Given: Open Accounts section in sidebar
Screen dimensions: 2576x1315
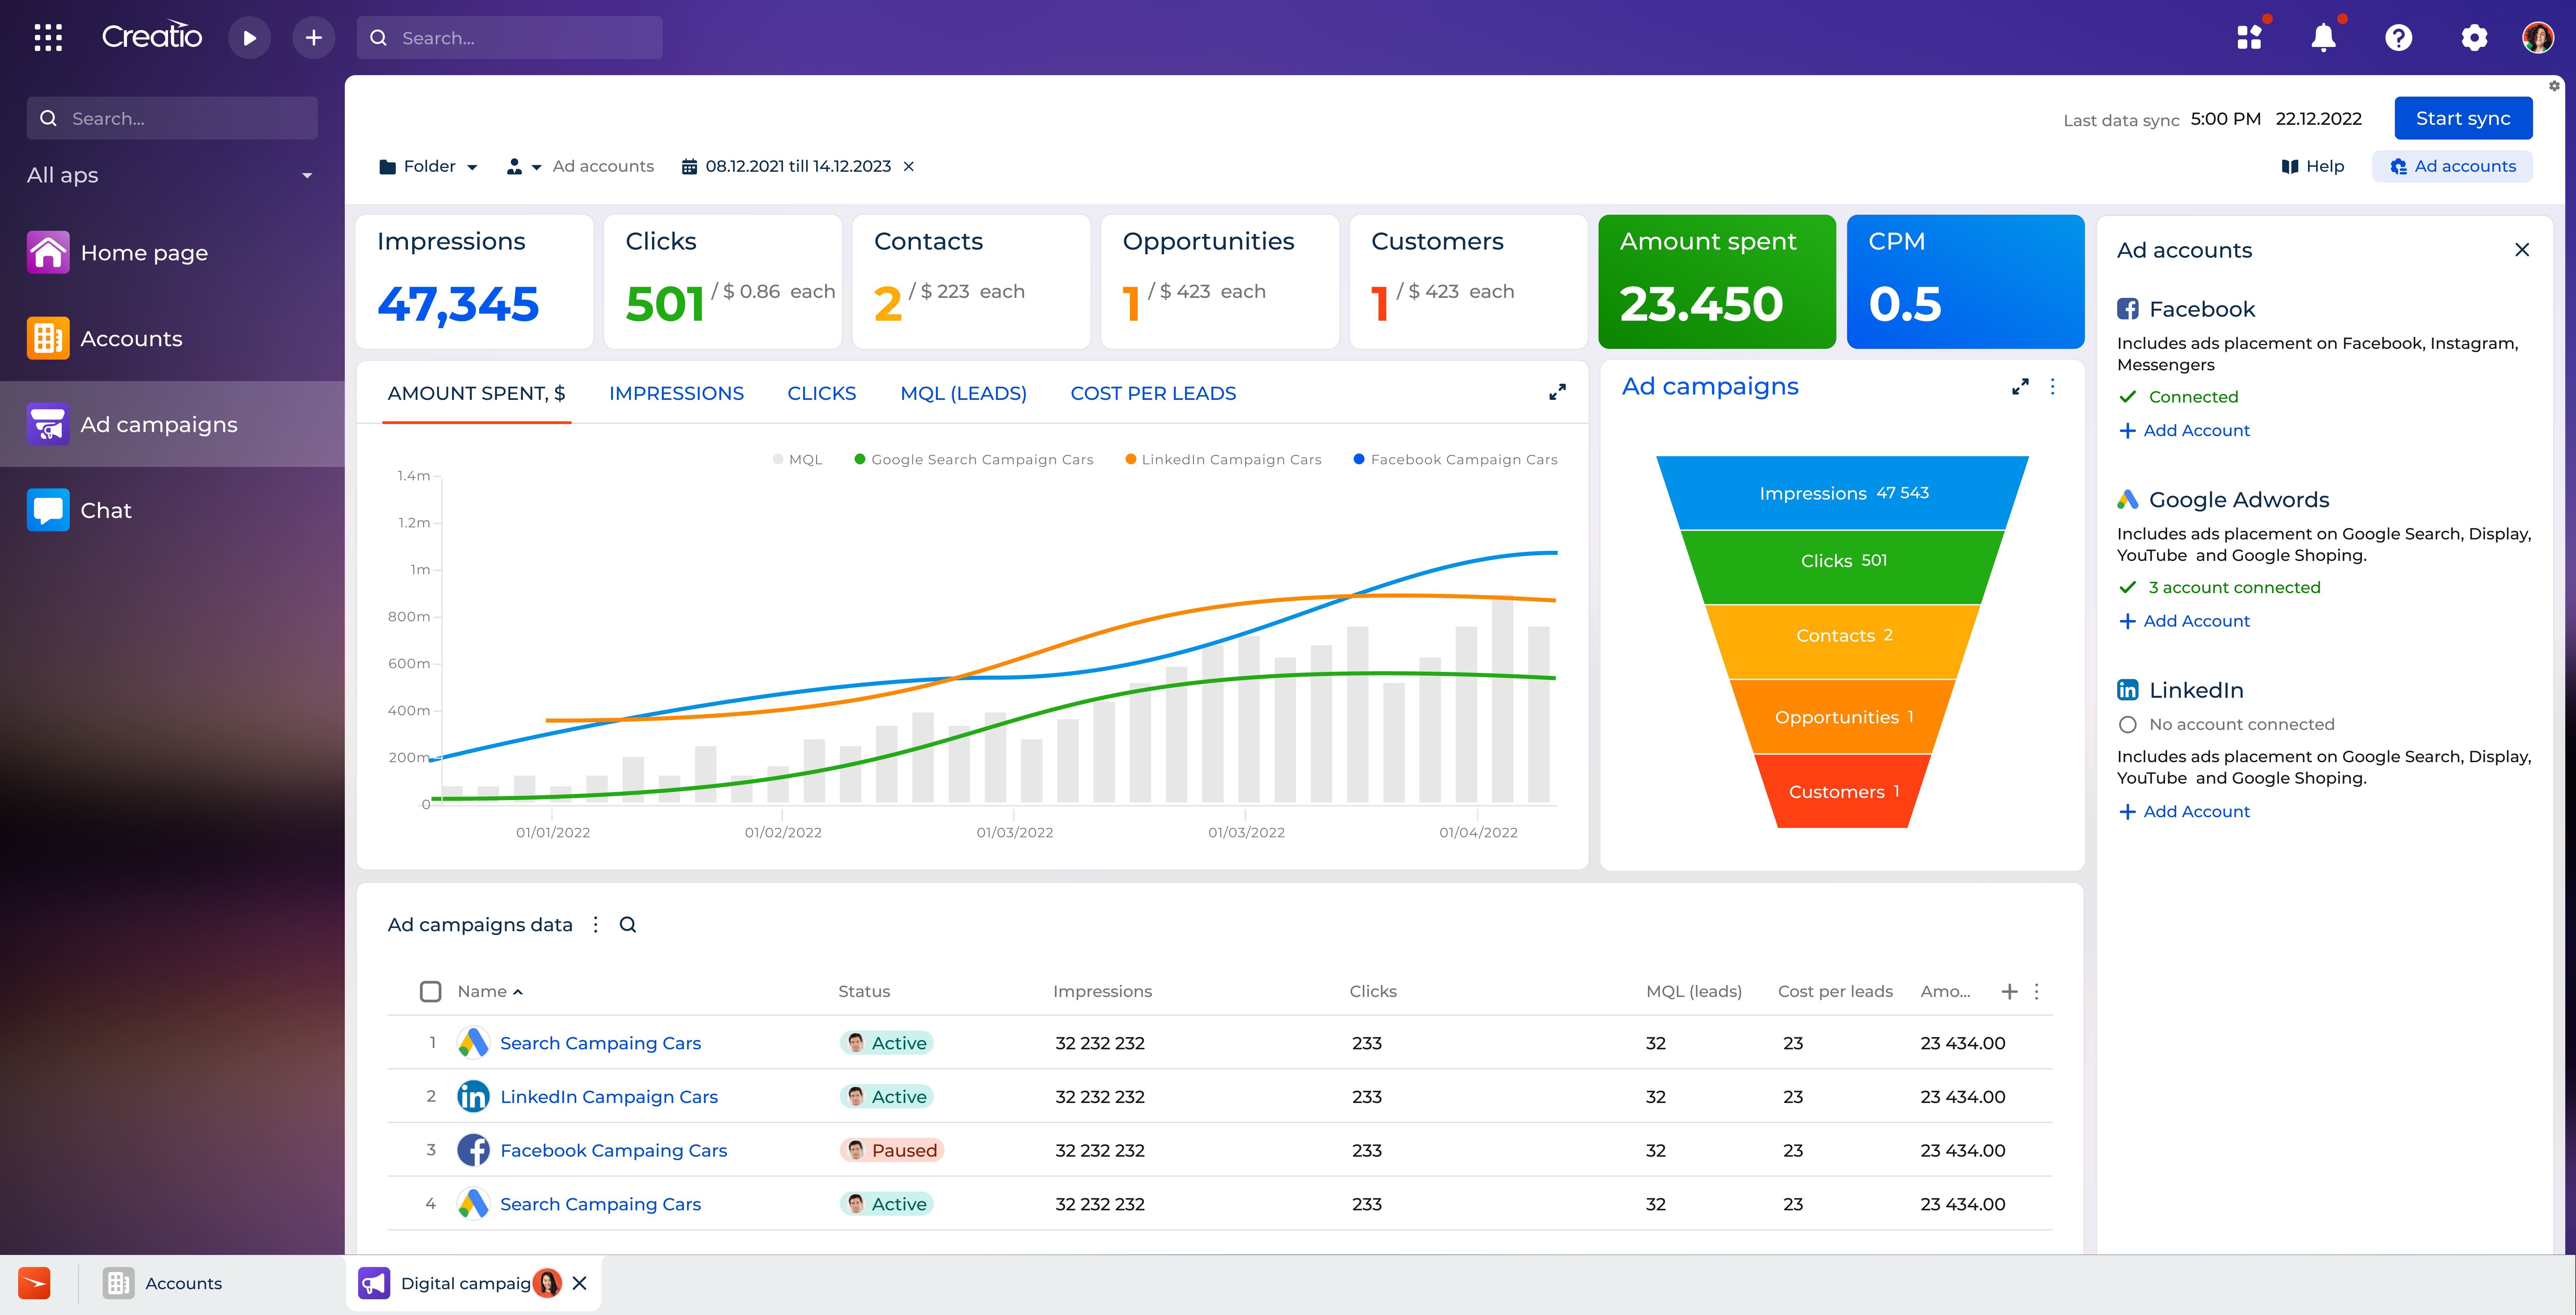Looking at the screenshot, I should (x=131, y=338).
